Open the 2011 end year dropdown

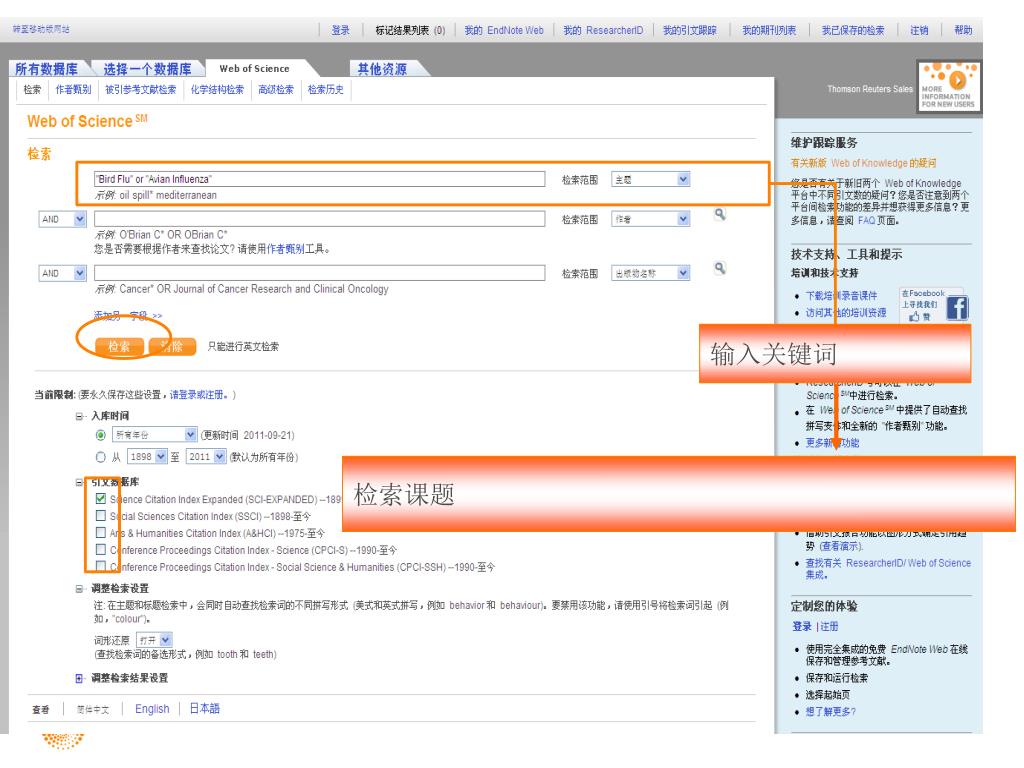tap(206, 456)
